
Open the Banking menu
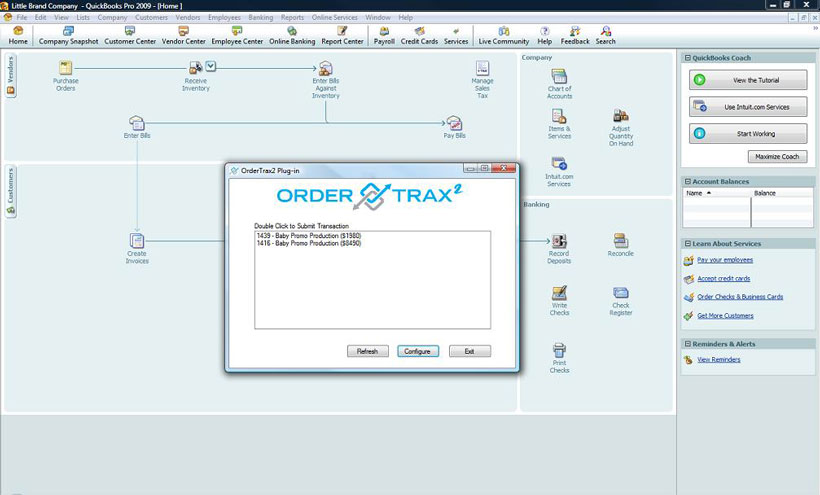(260, 17)
